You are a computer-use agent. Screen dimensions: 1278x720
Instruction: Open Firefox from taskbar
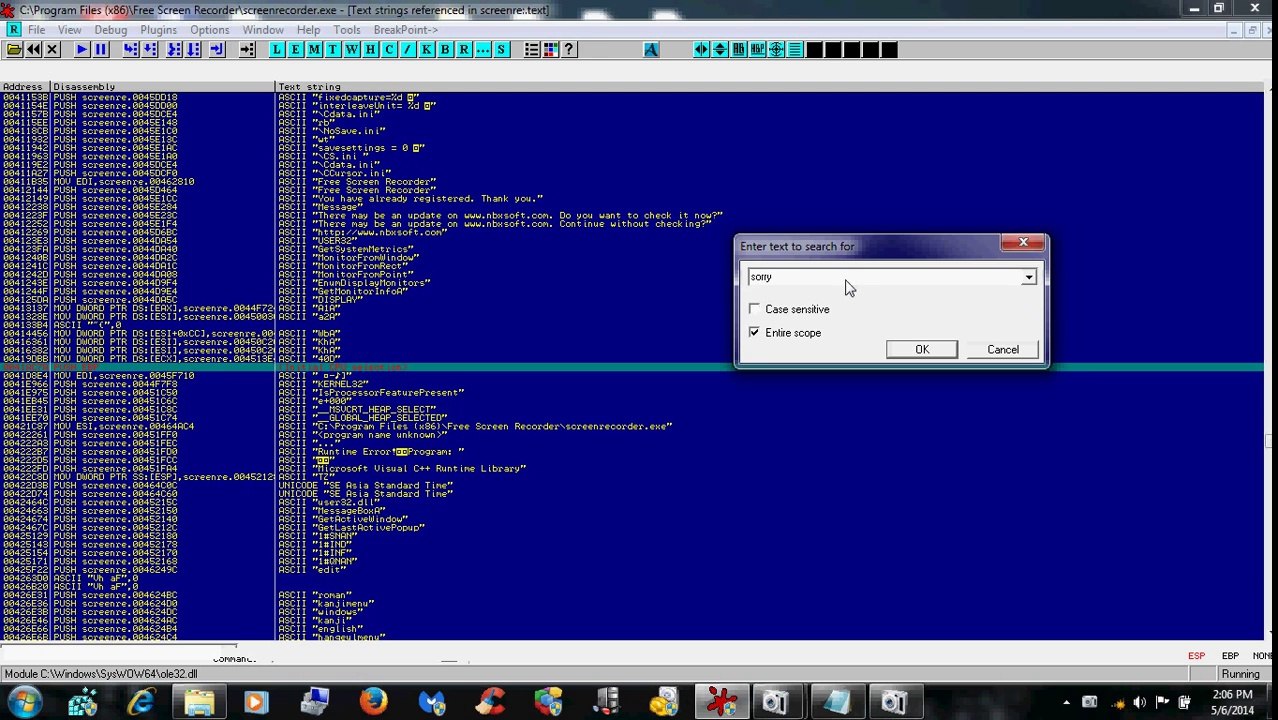[374, 702]
